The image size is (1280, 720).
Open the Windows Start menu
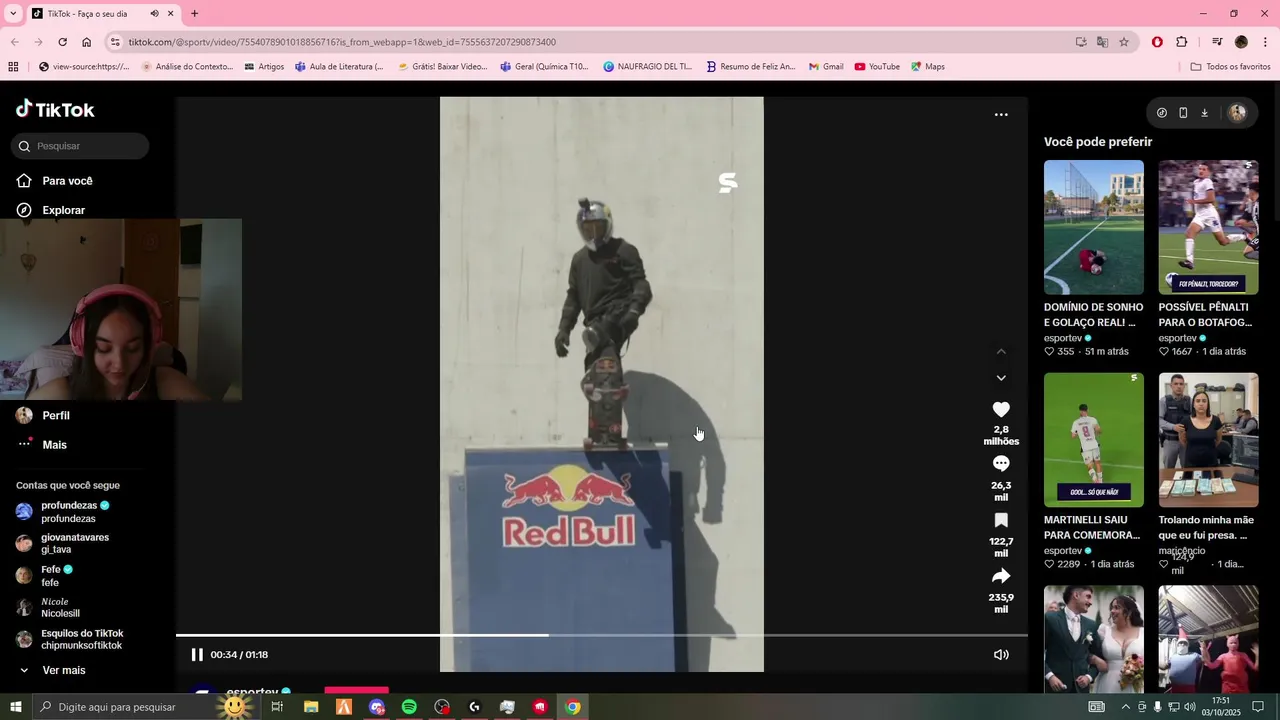[x=16, y=707]
